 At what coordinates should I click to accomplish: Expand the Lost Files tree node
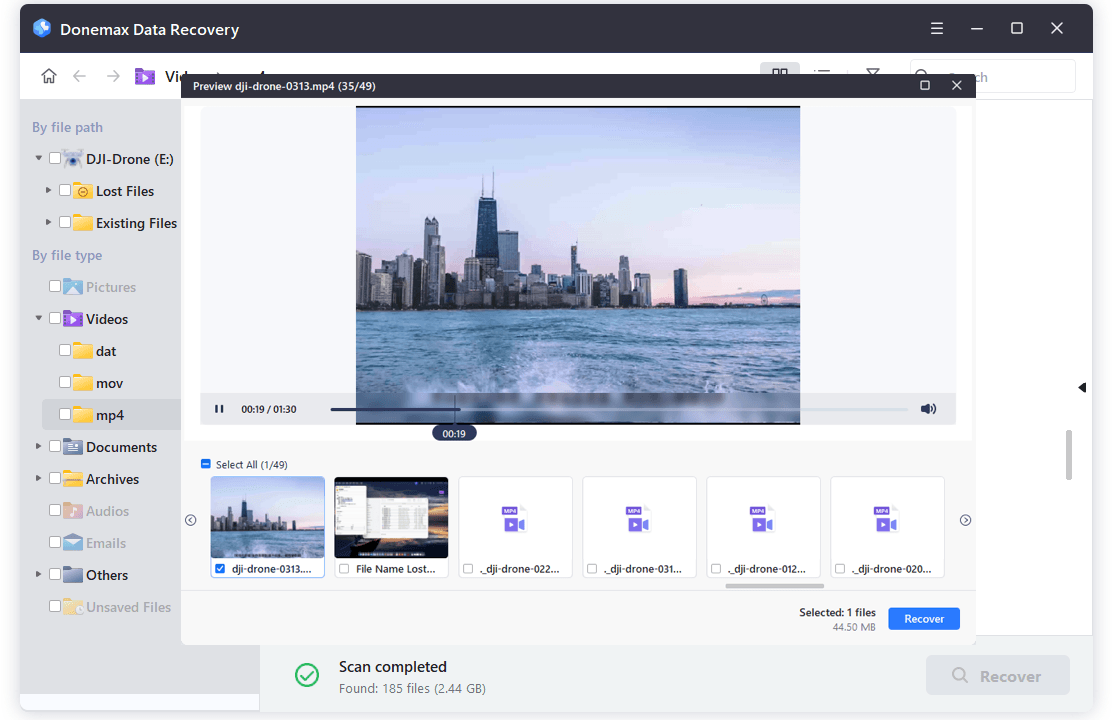[47, 190]
